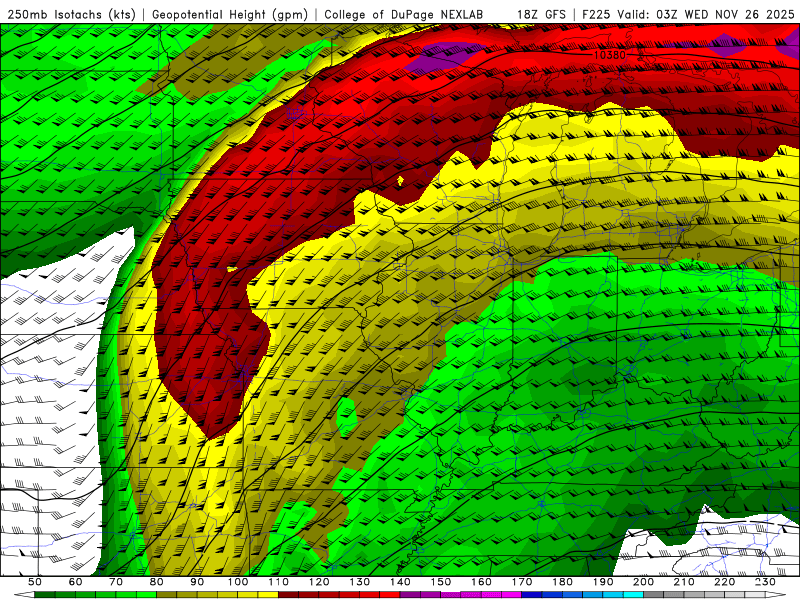Click the "College of DuPage NEXLAB" credit text
This screenshot has width=800, height=600.
click(404, 15)
